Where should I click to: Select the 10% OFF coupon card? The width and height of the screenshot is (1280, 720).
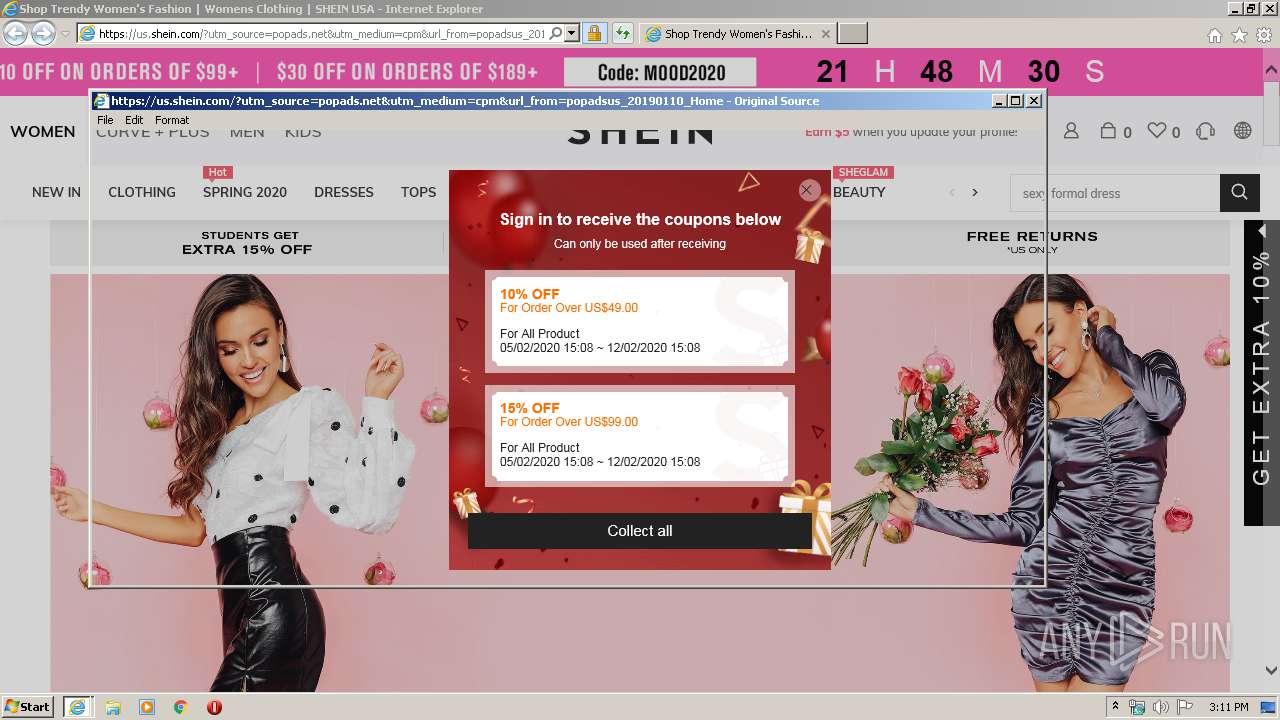(640, 321)
